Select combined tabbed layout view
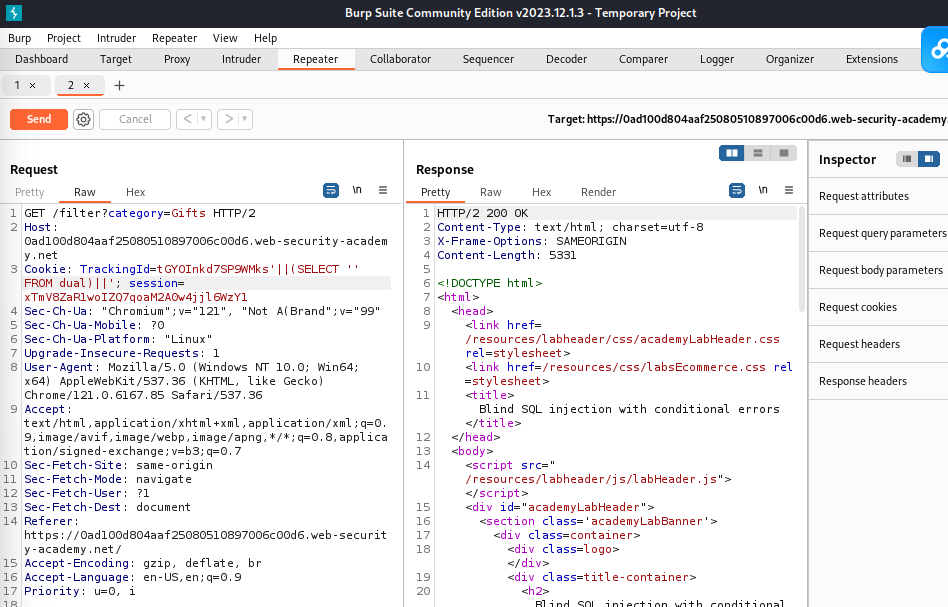This screenshot has height=607, width=948. tap(784, 153)
